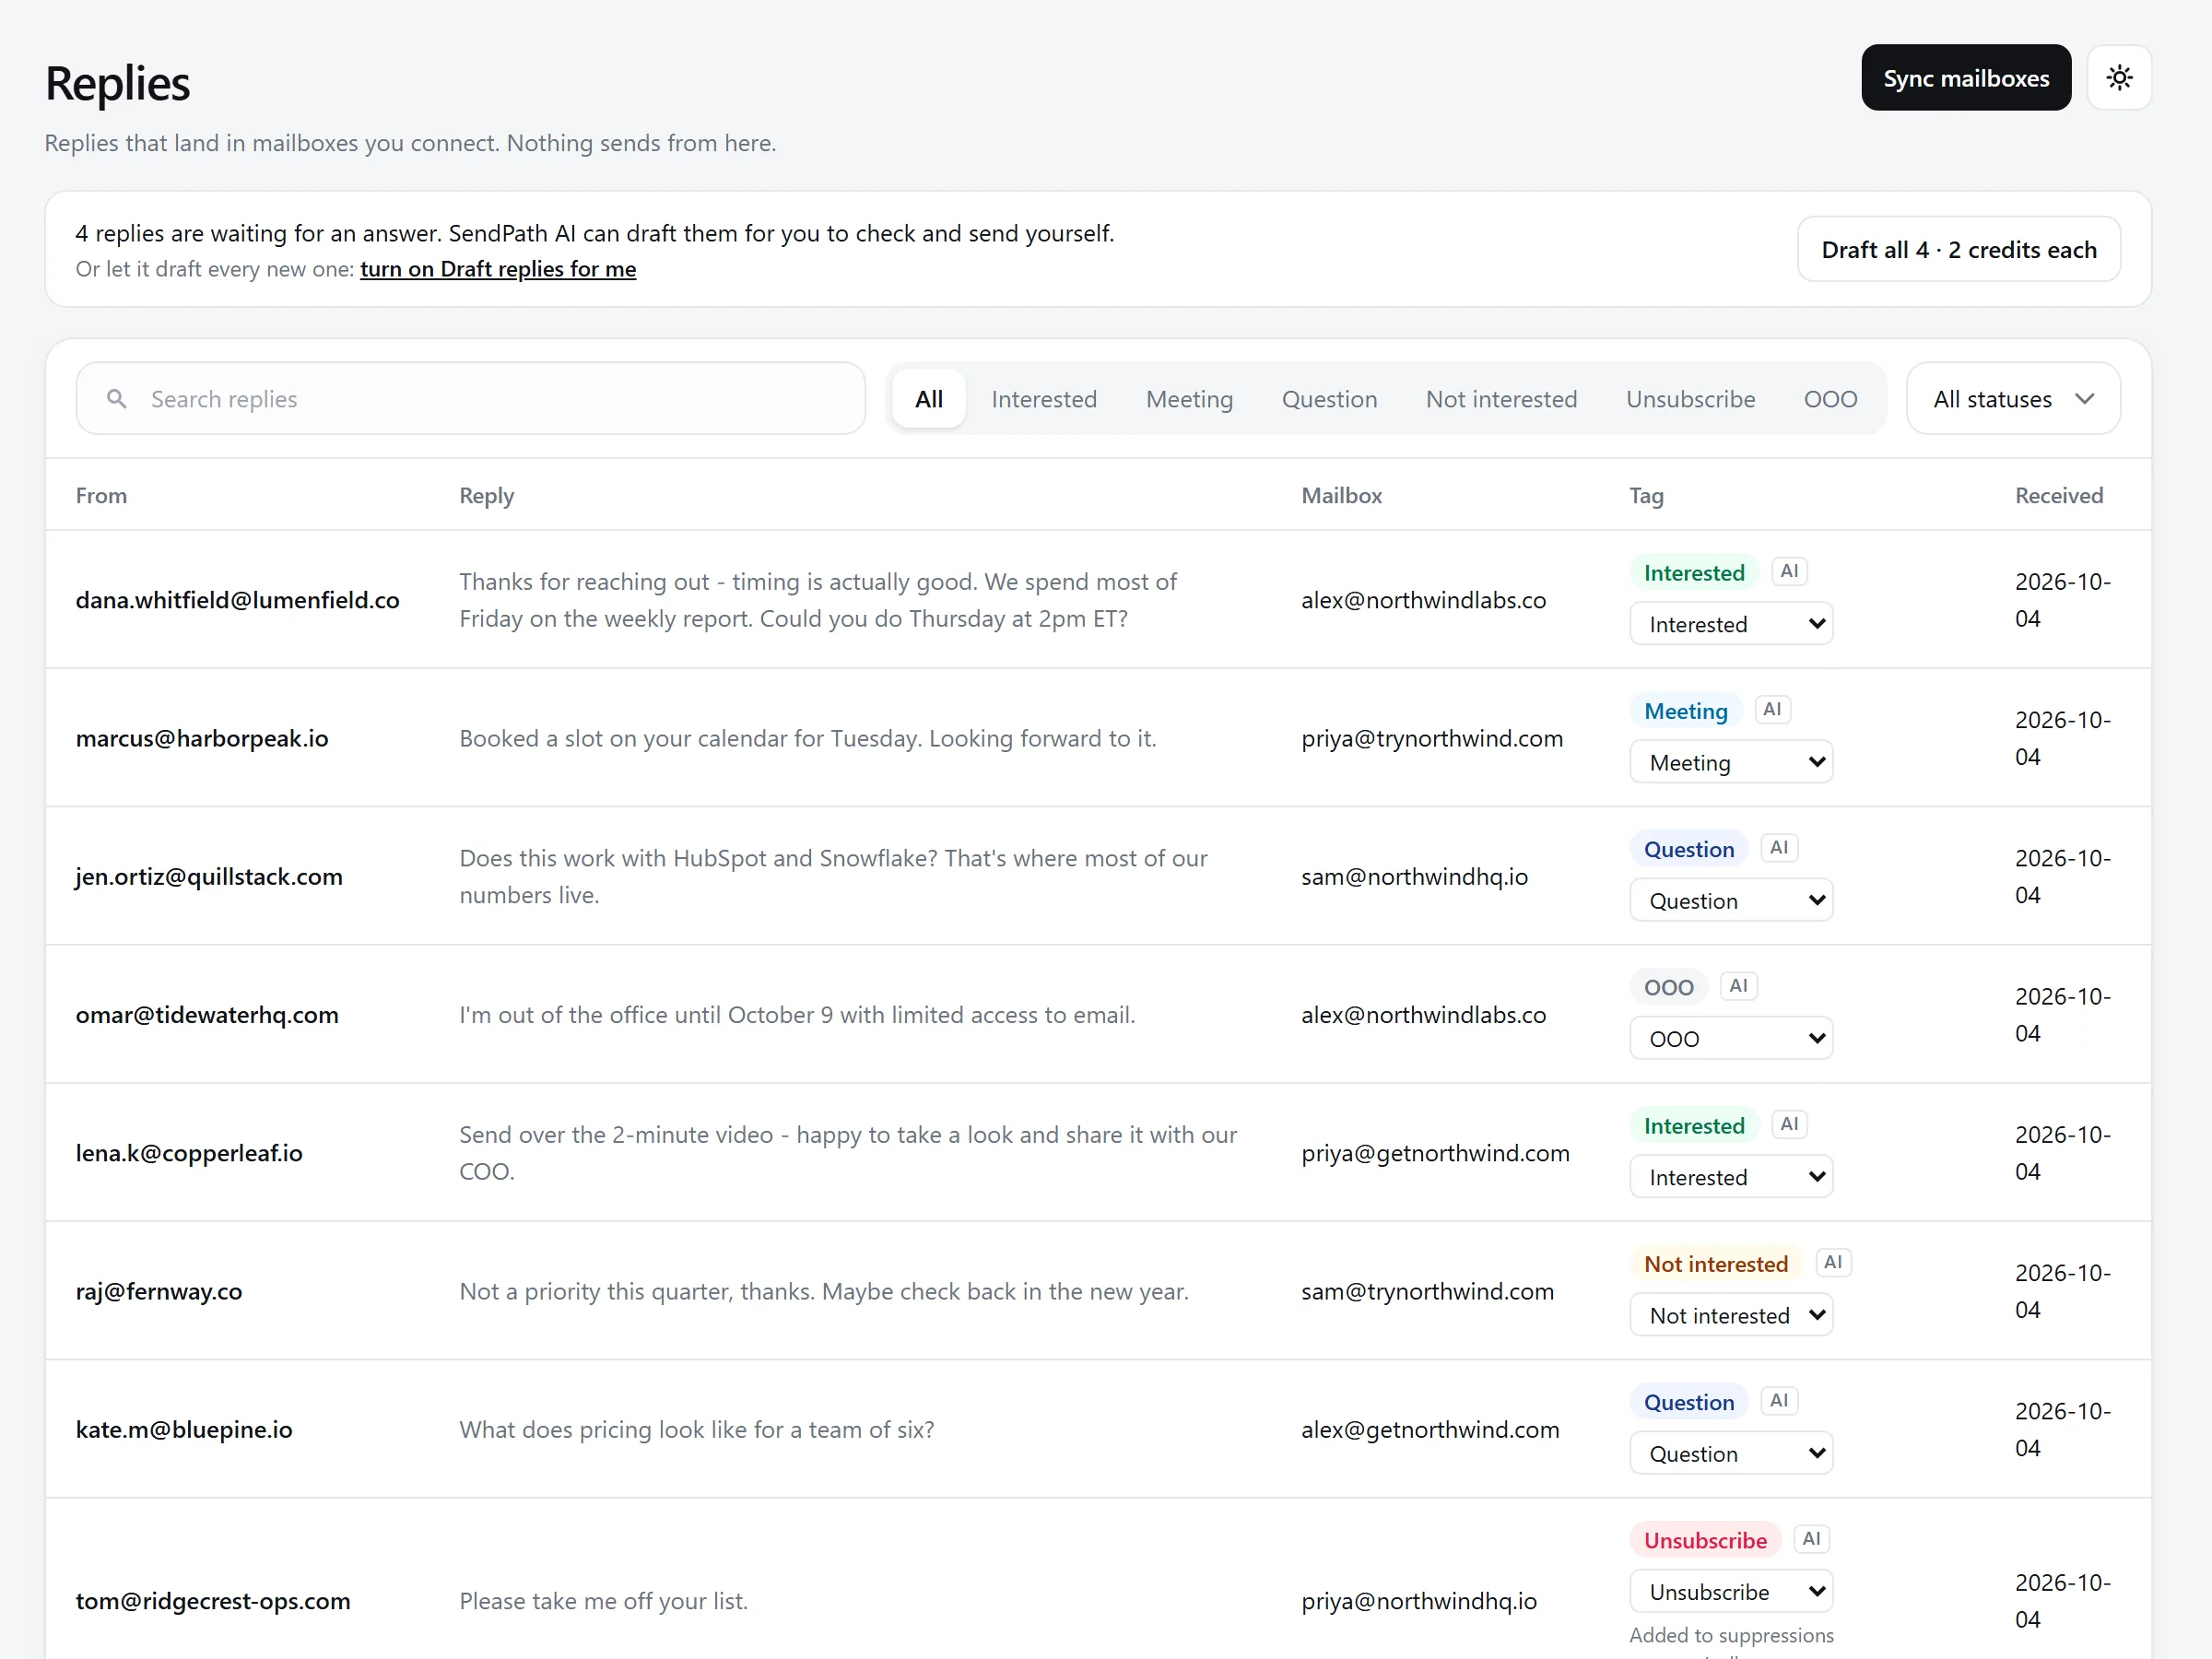
Task: Click the Received column header
Action: [x=2058, y=495]
